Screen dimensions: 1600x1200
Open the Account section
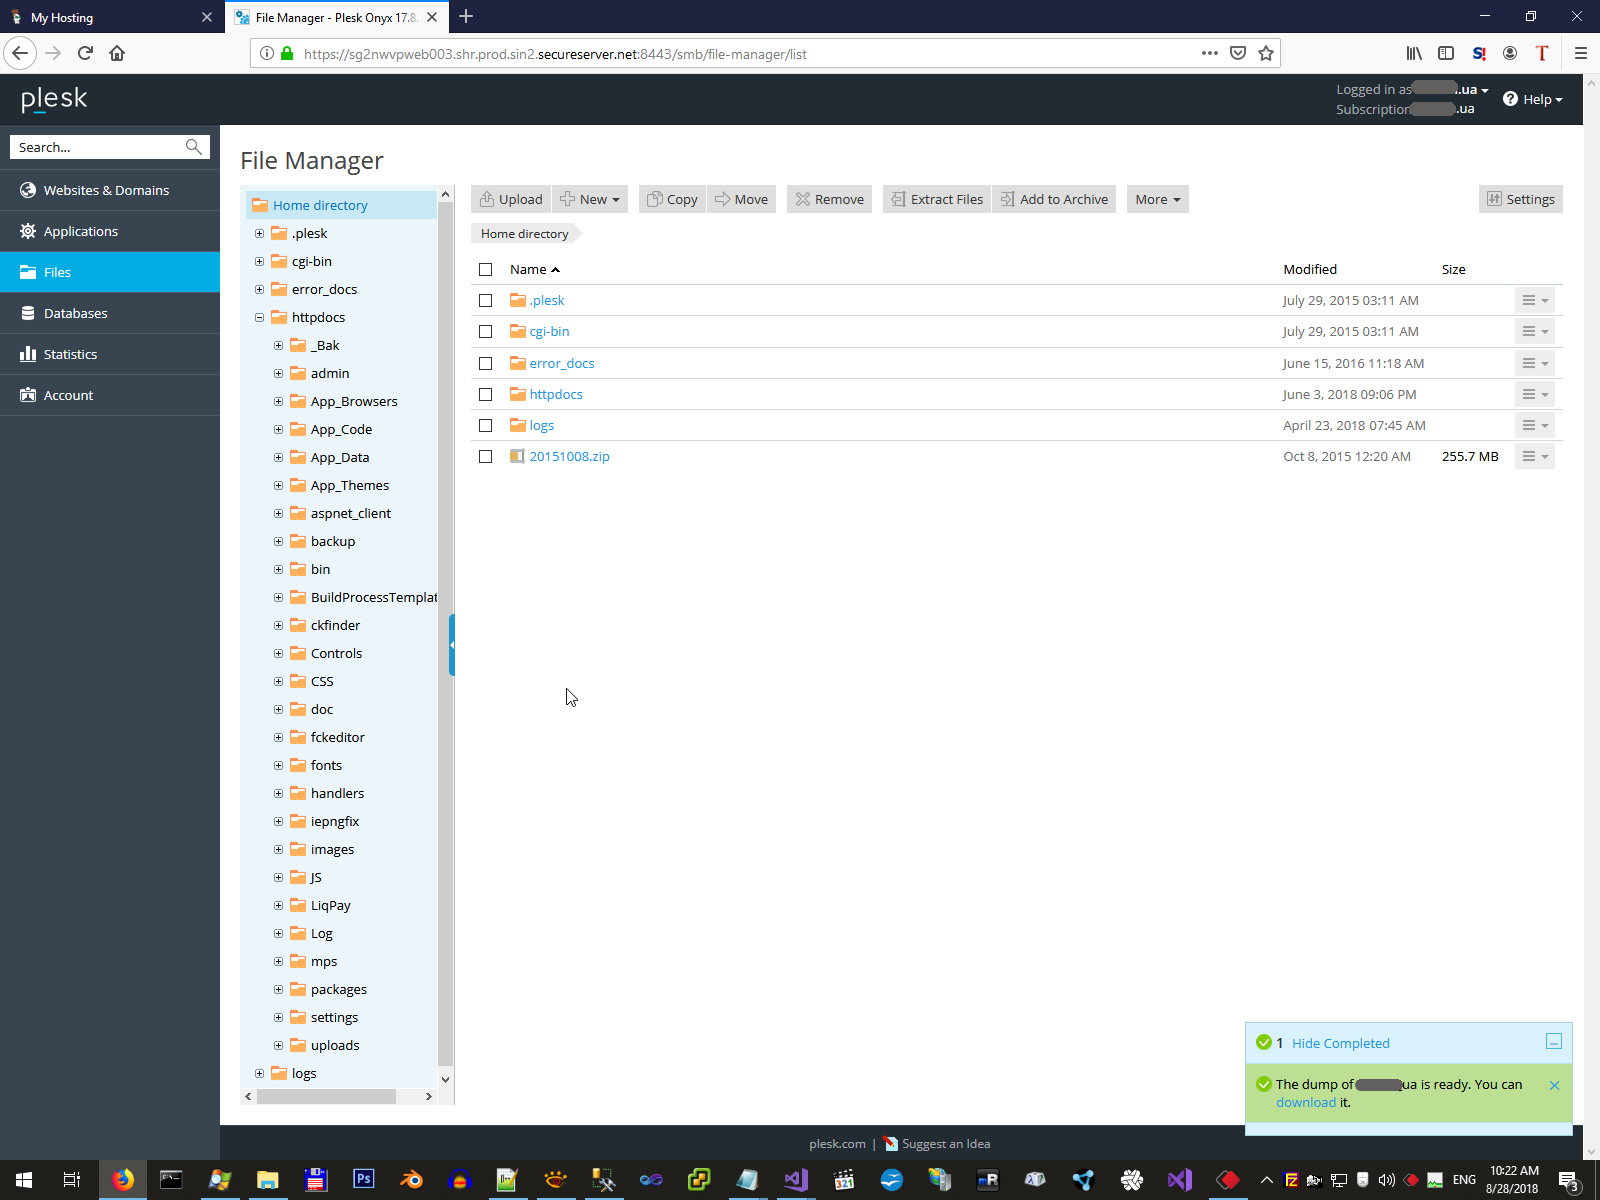click(x=110, y=395)
